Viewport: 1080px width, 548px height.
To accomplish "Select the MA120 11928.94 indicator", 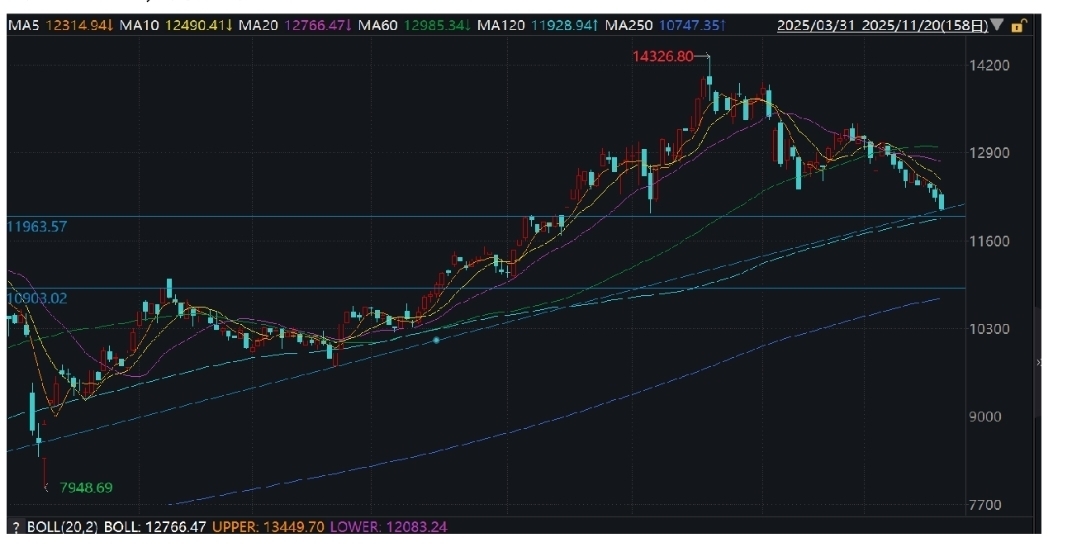I will 537,25.
